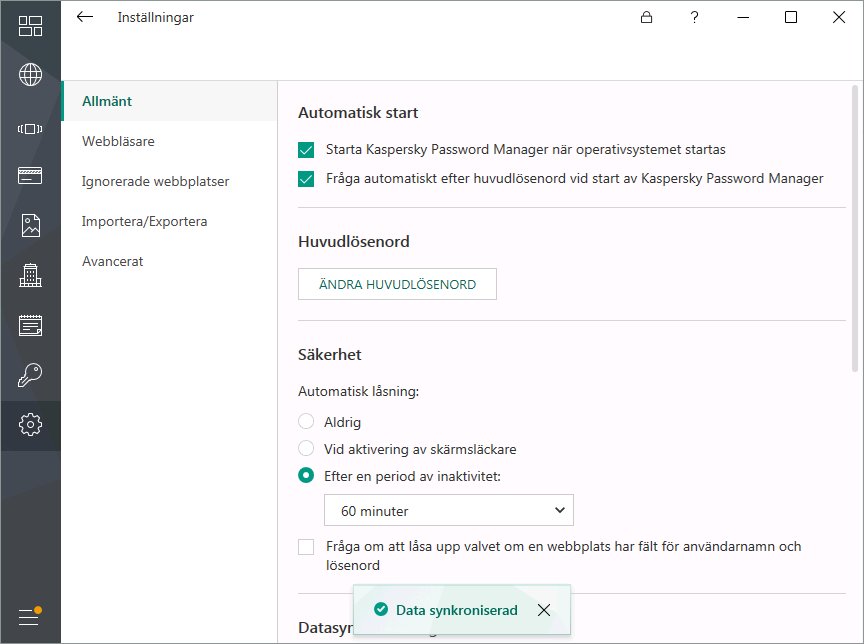Click the Säkerhet section heading
This screenshot has width=864, height=644.
click(330, 354)
